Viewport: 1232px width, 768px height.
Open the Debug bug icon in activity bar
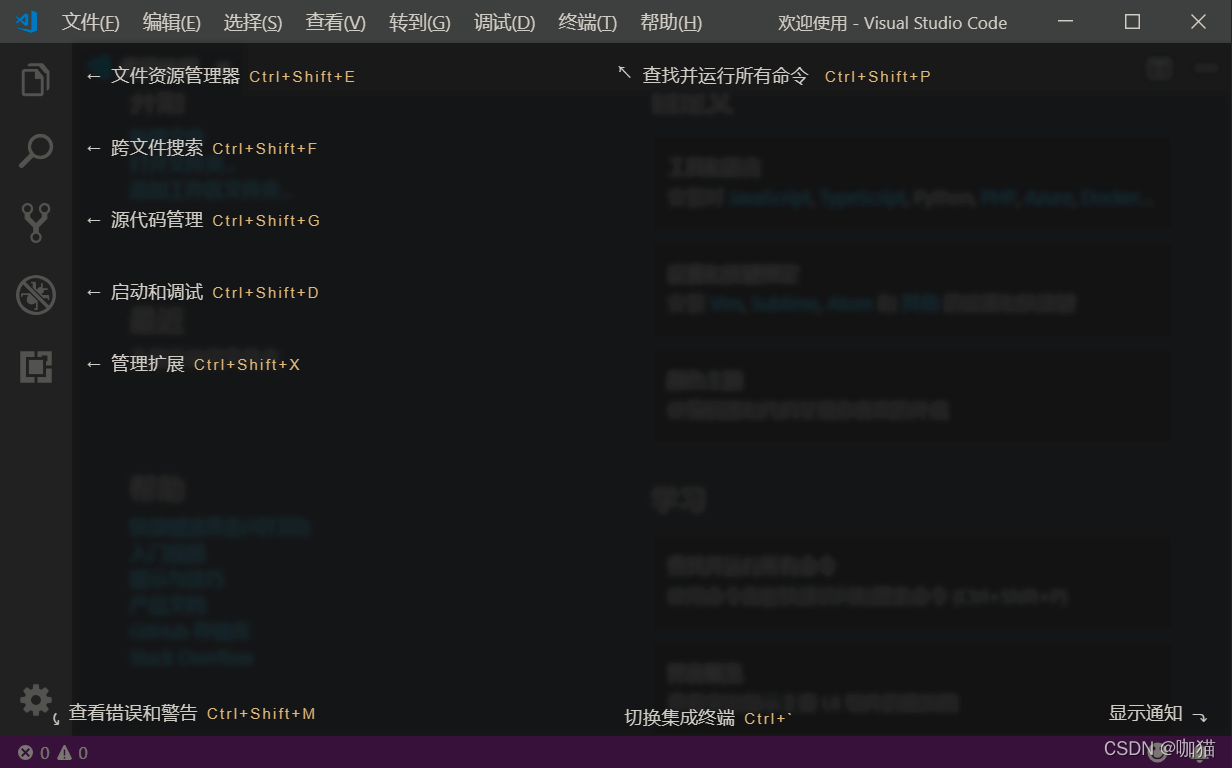point(36,295)
